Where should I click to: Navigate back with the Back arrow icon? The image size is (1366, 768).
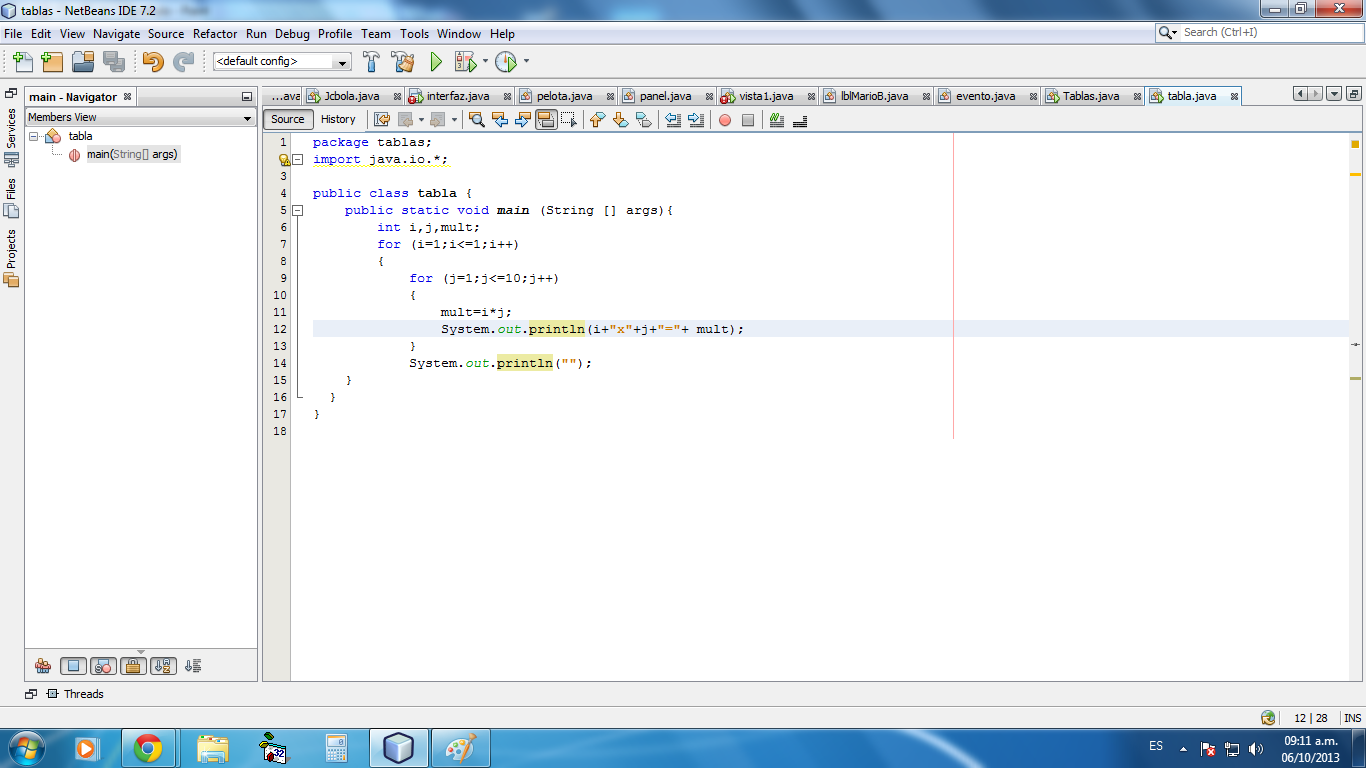pos(501,119)
